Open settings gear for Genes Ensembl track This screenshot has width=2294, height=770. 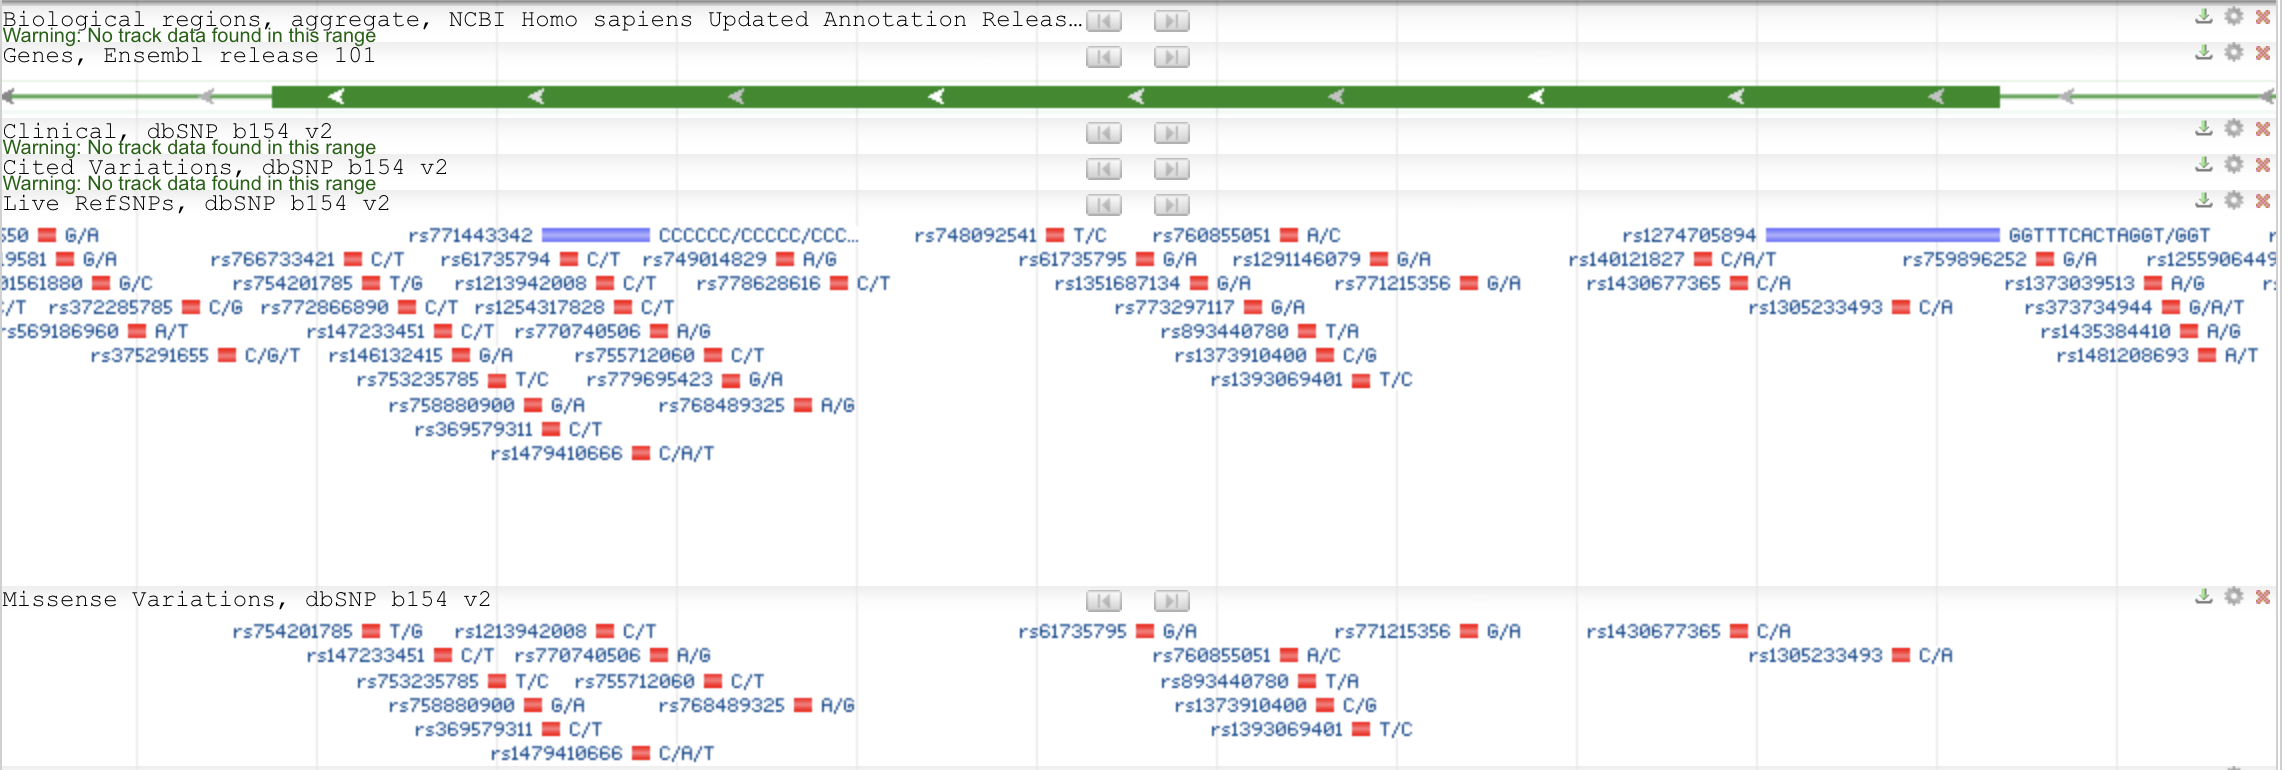[2233, 53]
